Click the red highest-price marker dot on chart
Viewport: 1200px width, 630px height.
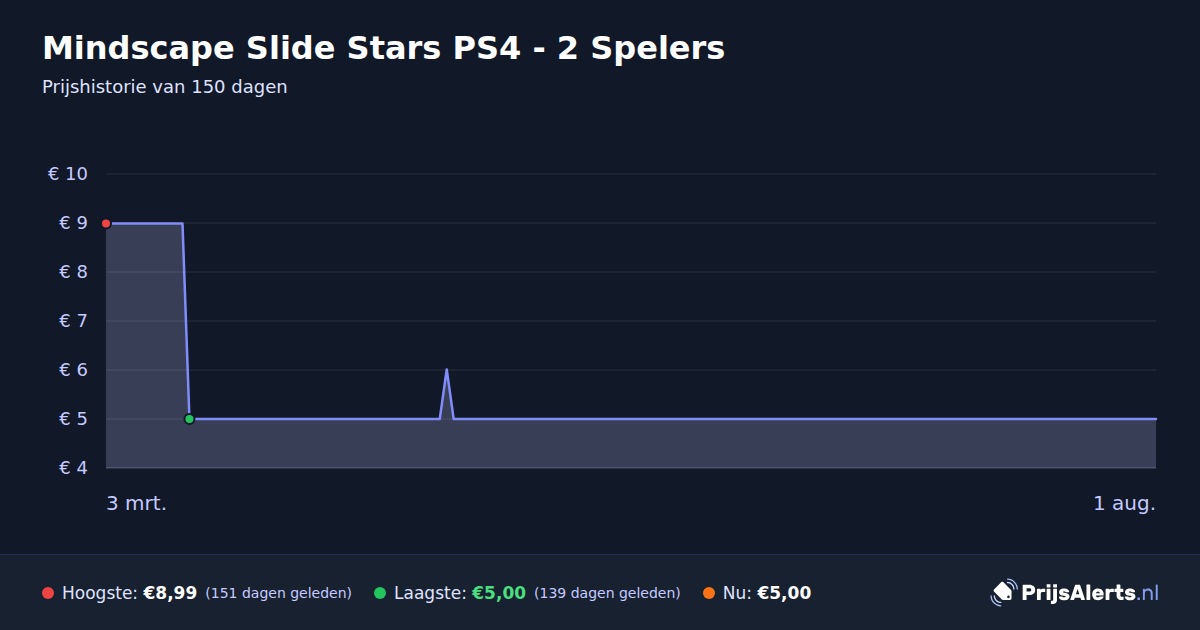(x=106, y=223)
